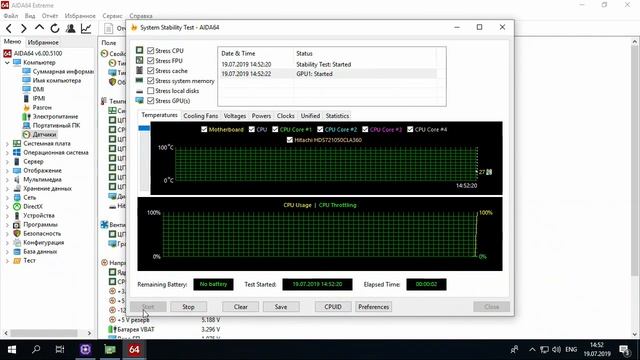Uncheck Motherboard temperature graph checkbox
The height and width of the screenshot is (360, 640).
tap(204, 129)
